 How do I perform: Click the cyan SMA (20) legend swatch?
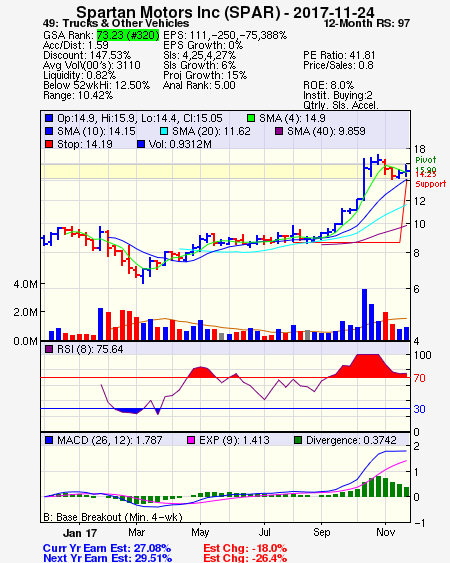click(x=164, y=131)
